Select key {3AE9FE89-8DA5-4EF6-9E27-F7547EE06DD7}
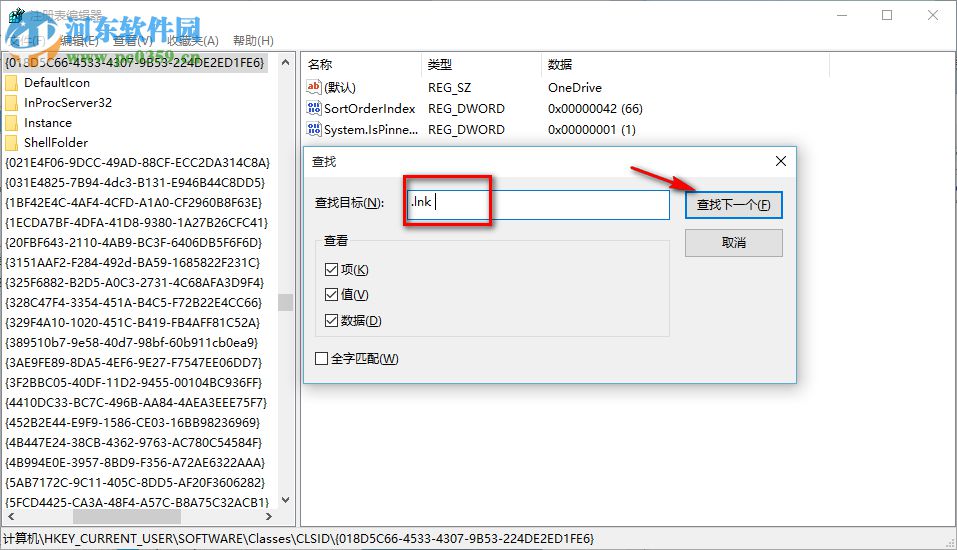 coord(134,363)
